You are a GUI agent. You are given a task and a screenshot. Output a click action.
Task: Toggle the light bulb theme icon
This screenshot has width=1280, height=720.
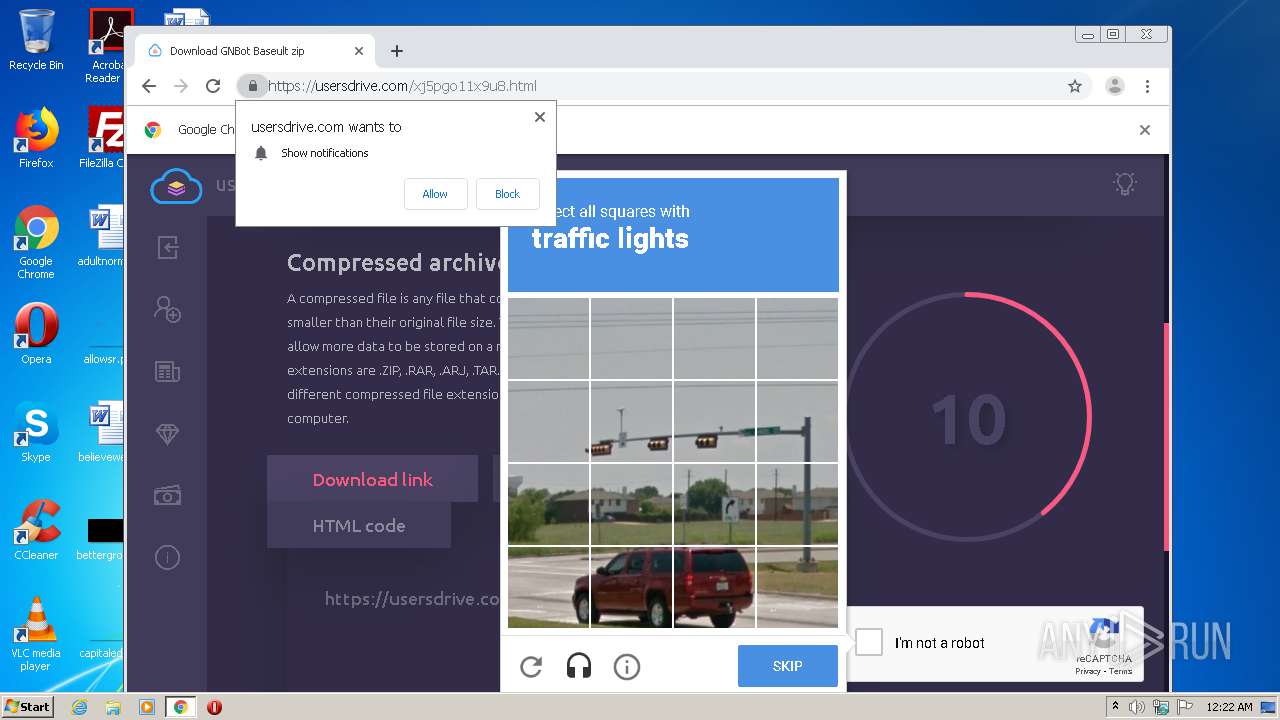[1126, 184]
